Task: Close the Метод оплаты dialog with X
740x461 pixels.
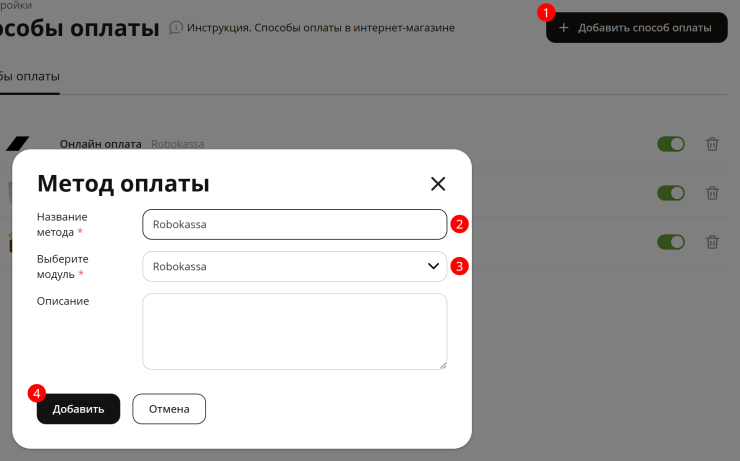Action: [x=438, y=184]
